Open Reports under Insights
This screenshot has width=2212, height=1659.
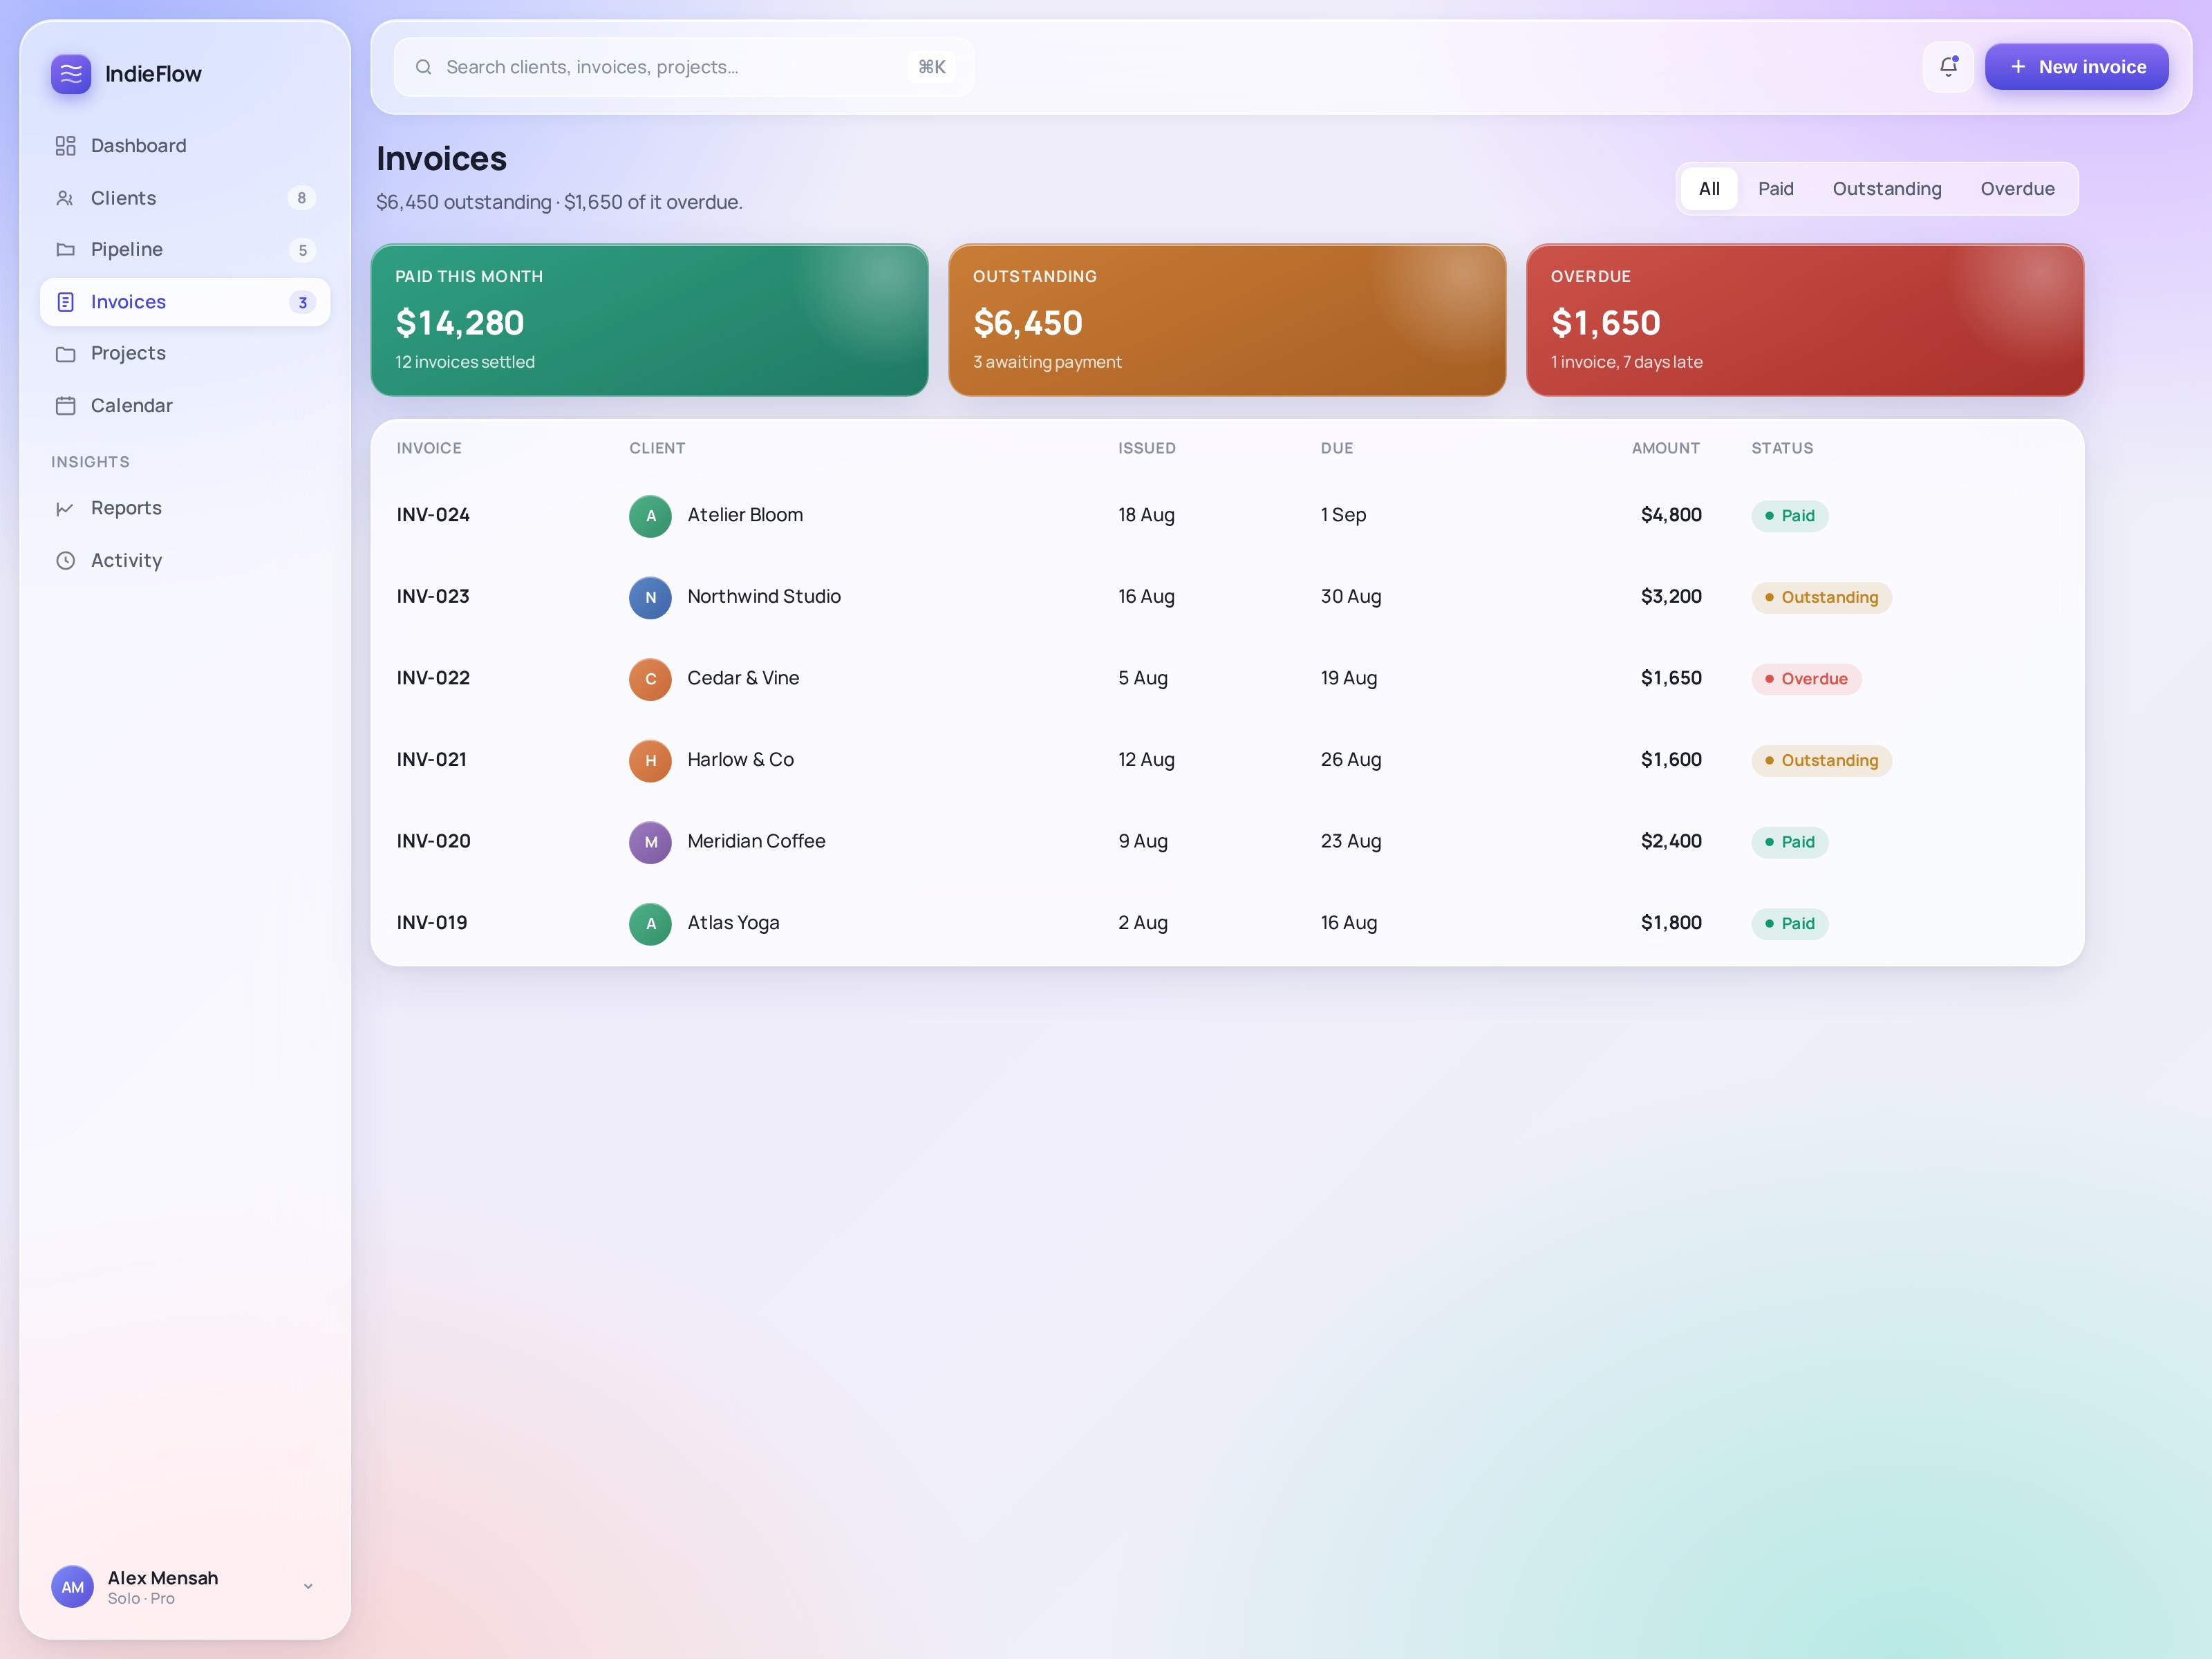185,508
